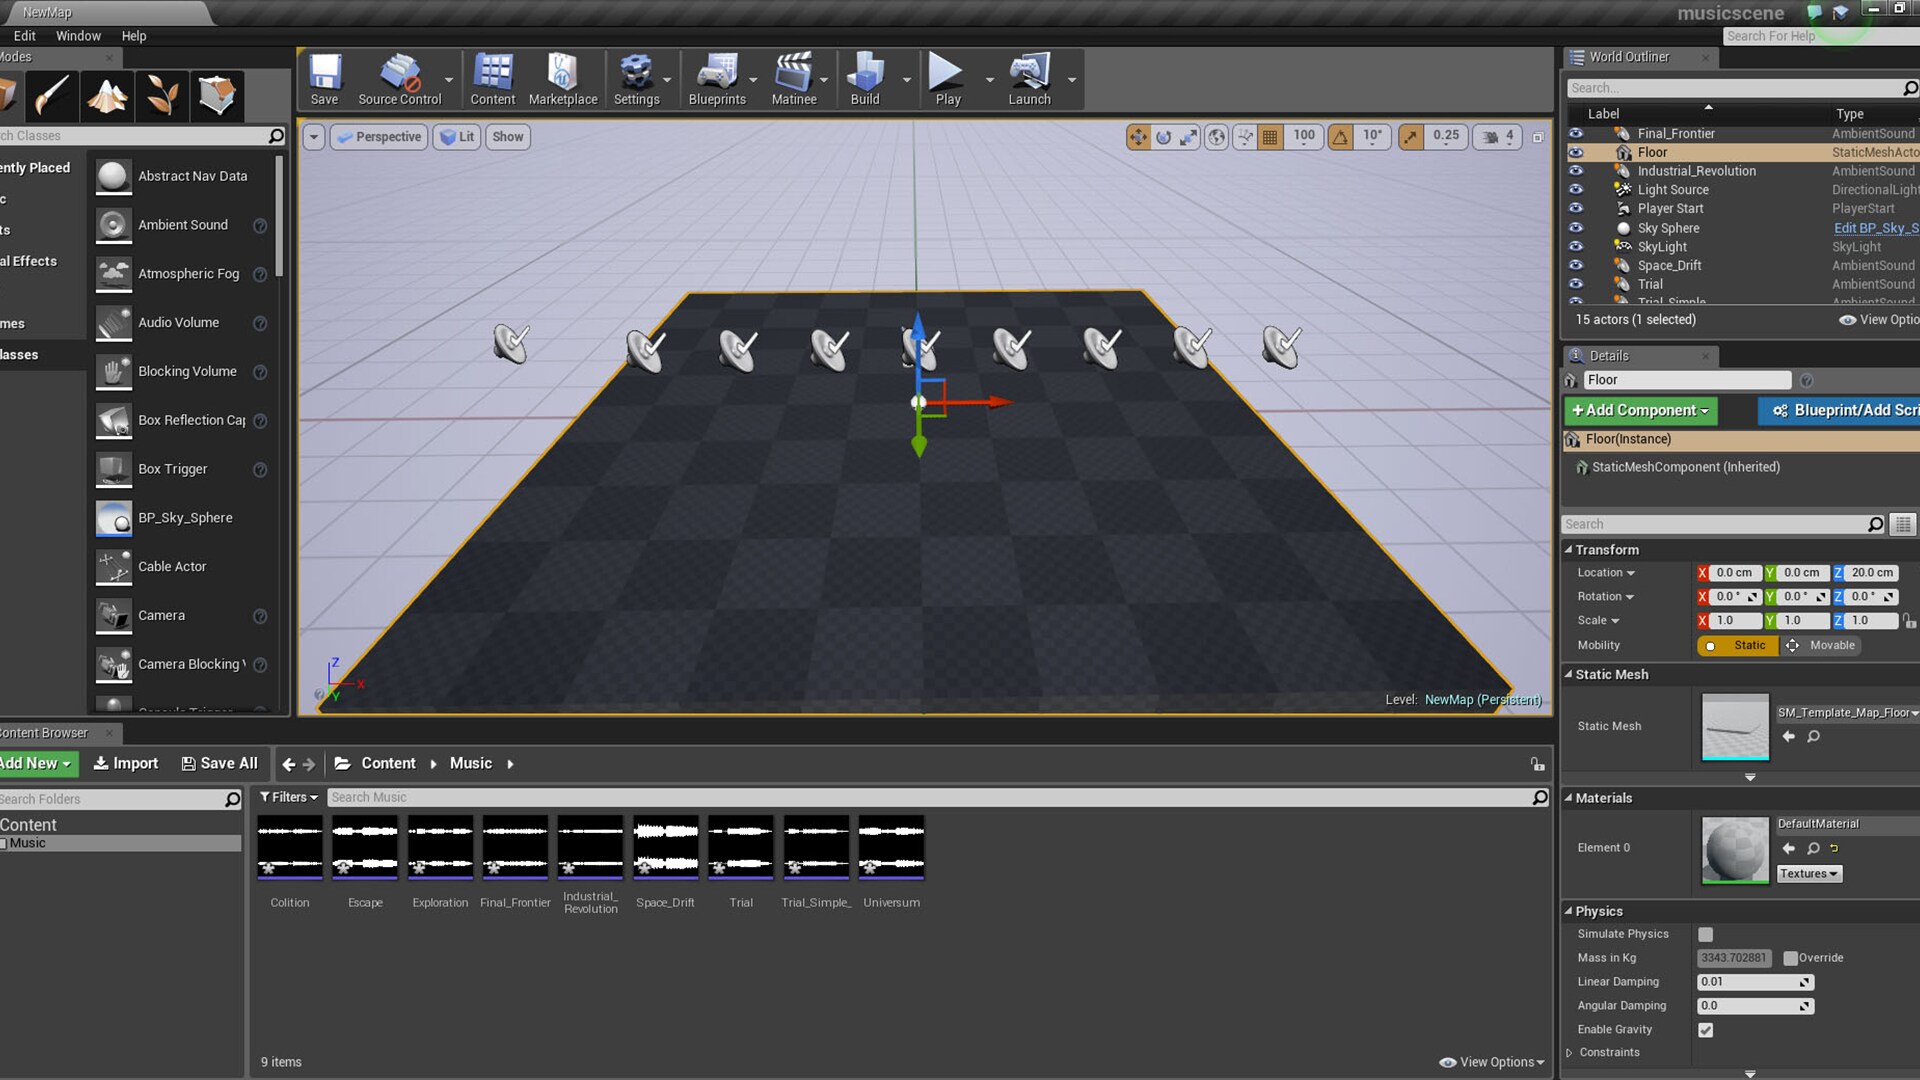Open camera speed setting in viewport
This screenshot has width=1920, height=1080.
pos(1498,137)
